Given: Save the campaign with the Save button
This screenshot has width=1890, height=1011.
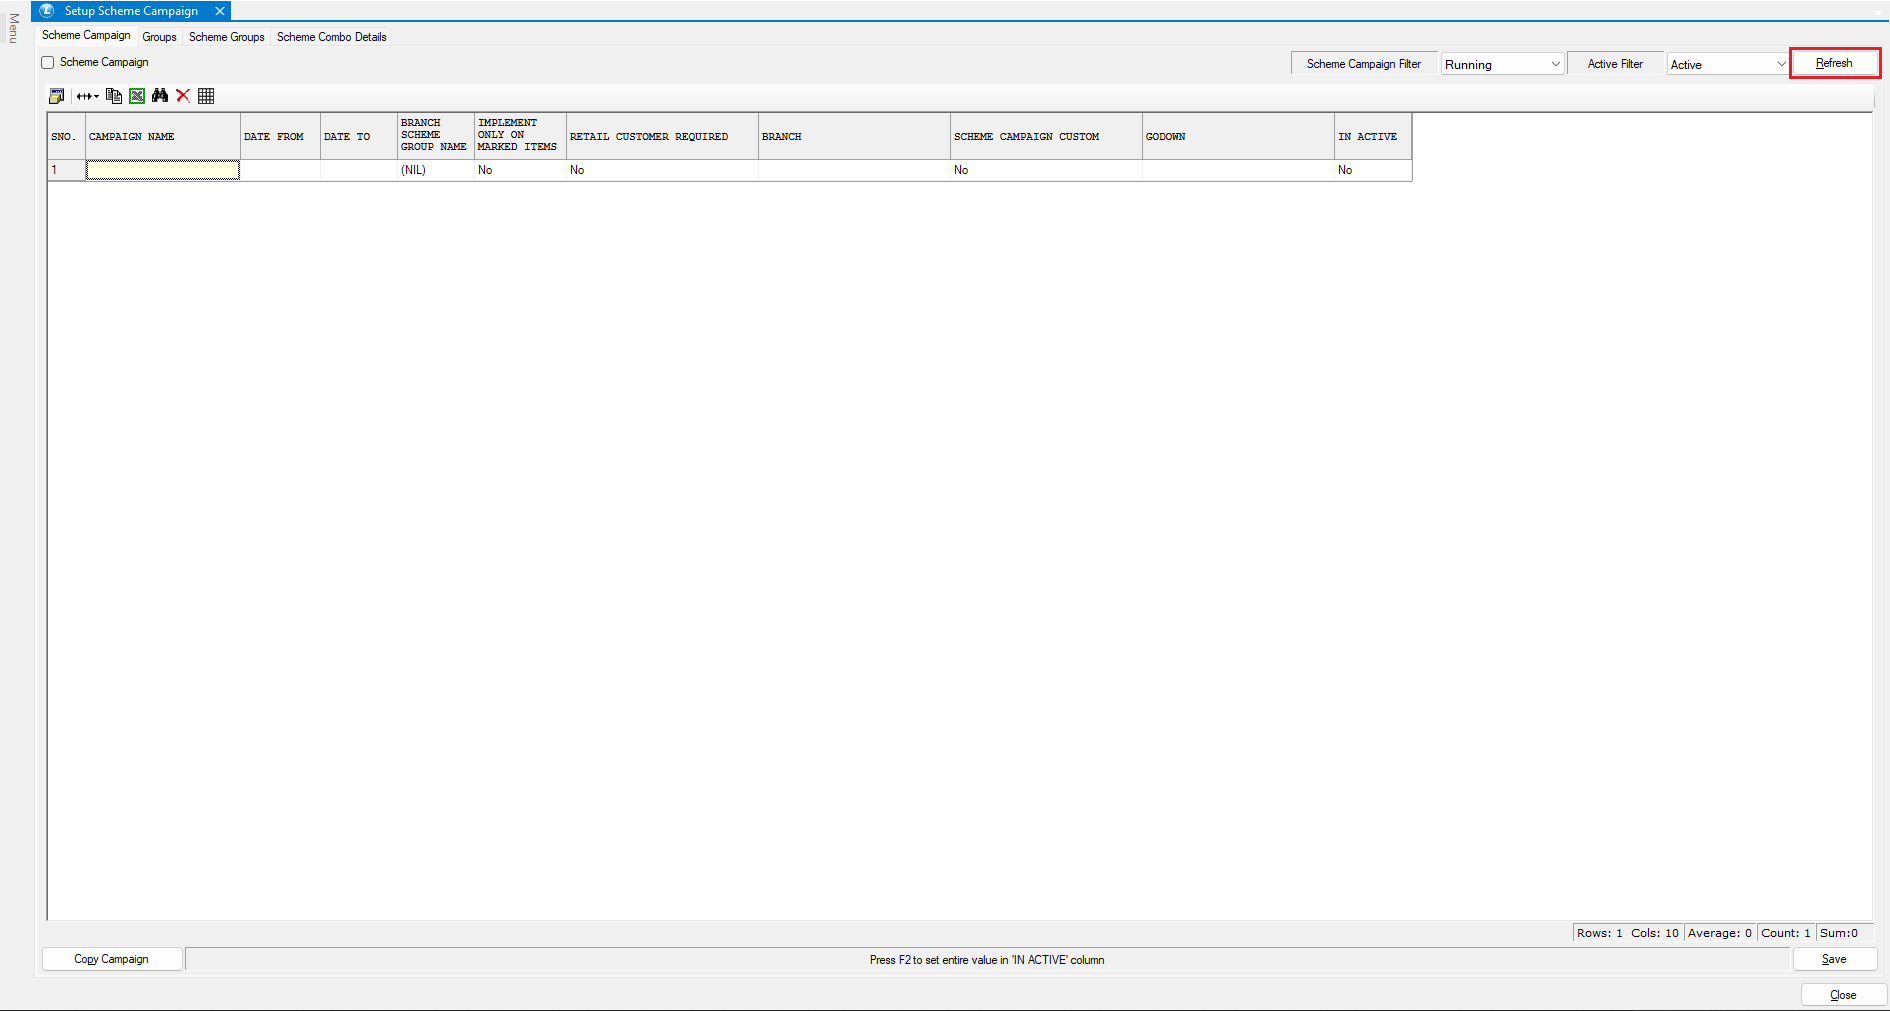Looking at the screenshot, I should click(x=1834, y=959).
